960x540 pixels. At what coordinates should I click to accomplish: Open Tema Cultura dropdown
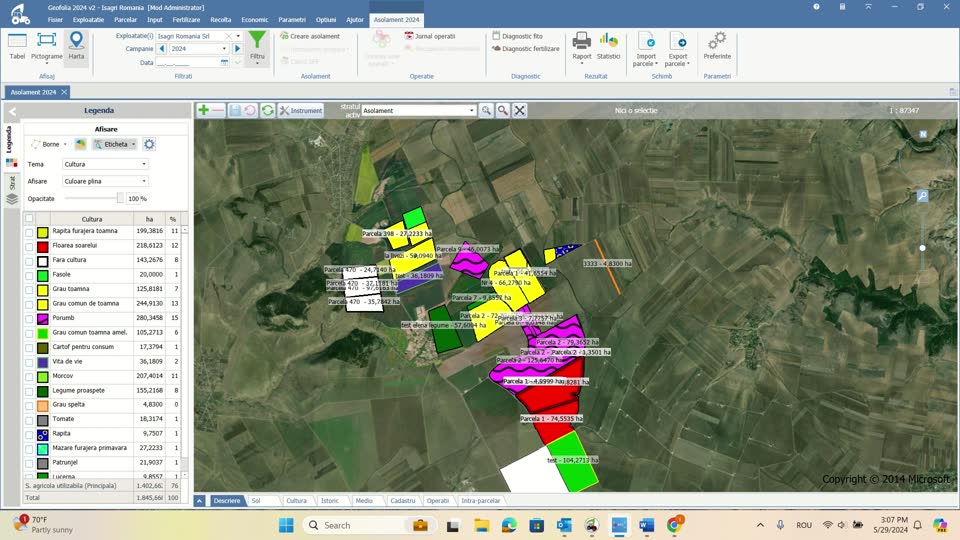105,164
